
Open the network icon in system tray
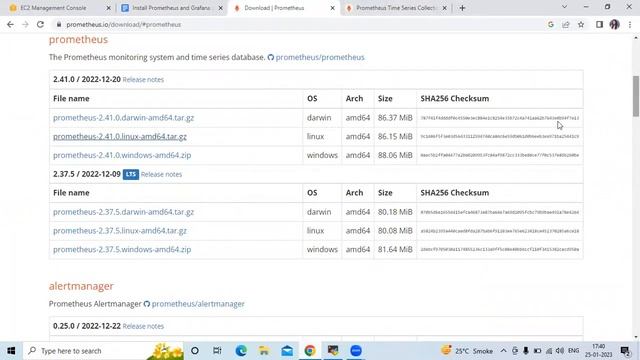[x=549, y=351]
